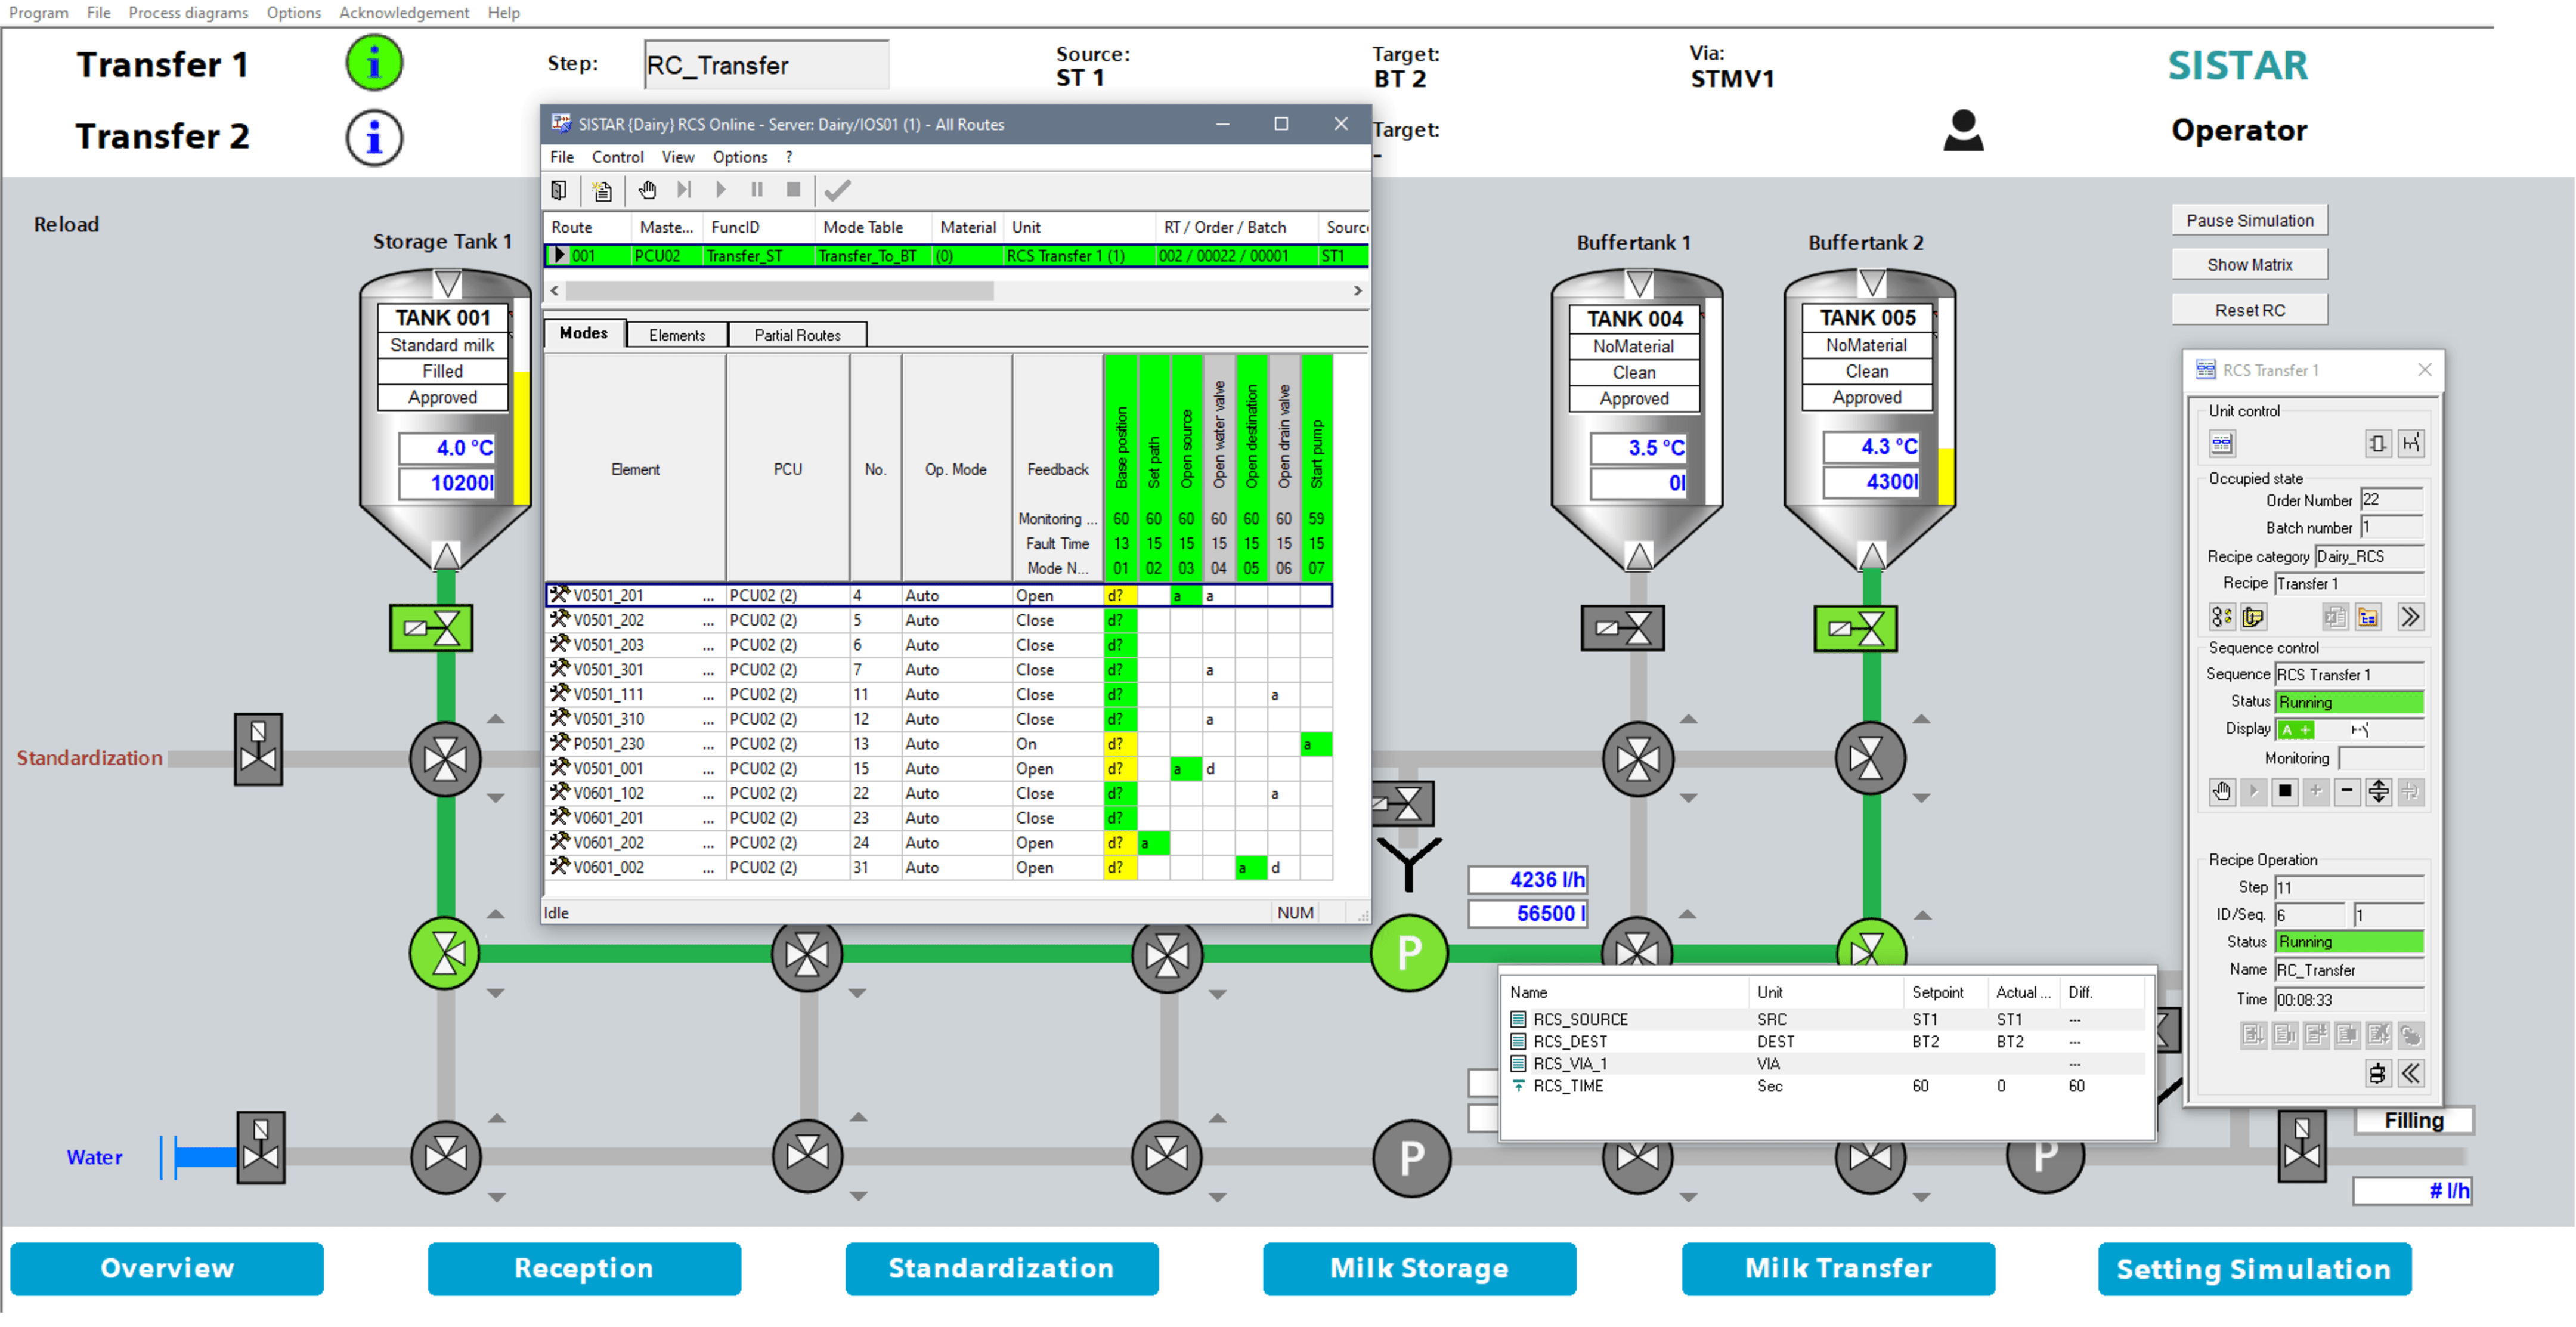Click the checkmark acknowledge icon in RCS toolbar
Image resolution: width=2576 pixels, height=1327 pixels.
pos(838,190)
